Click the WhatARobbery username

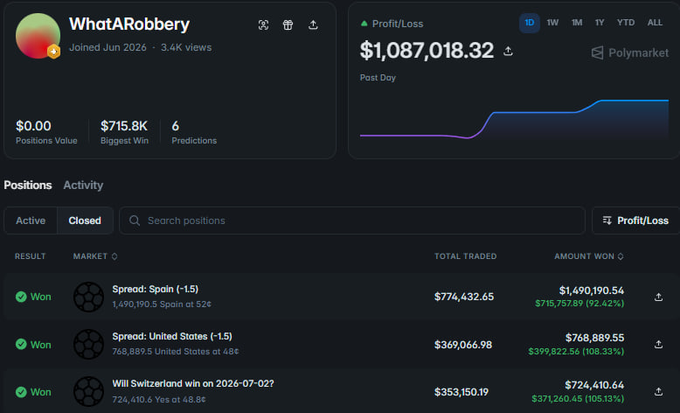[x=129, y=24]
